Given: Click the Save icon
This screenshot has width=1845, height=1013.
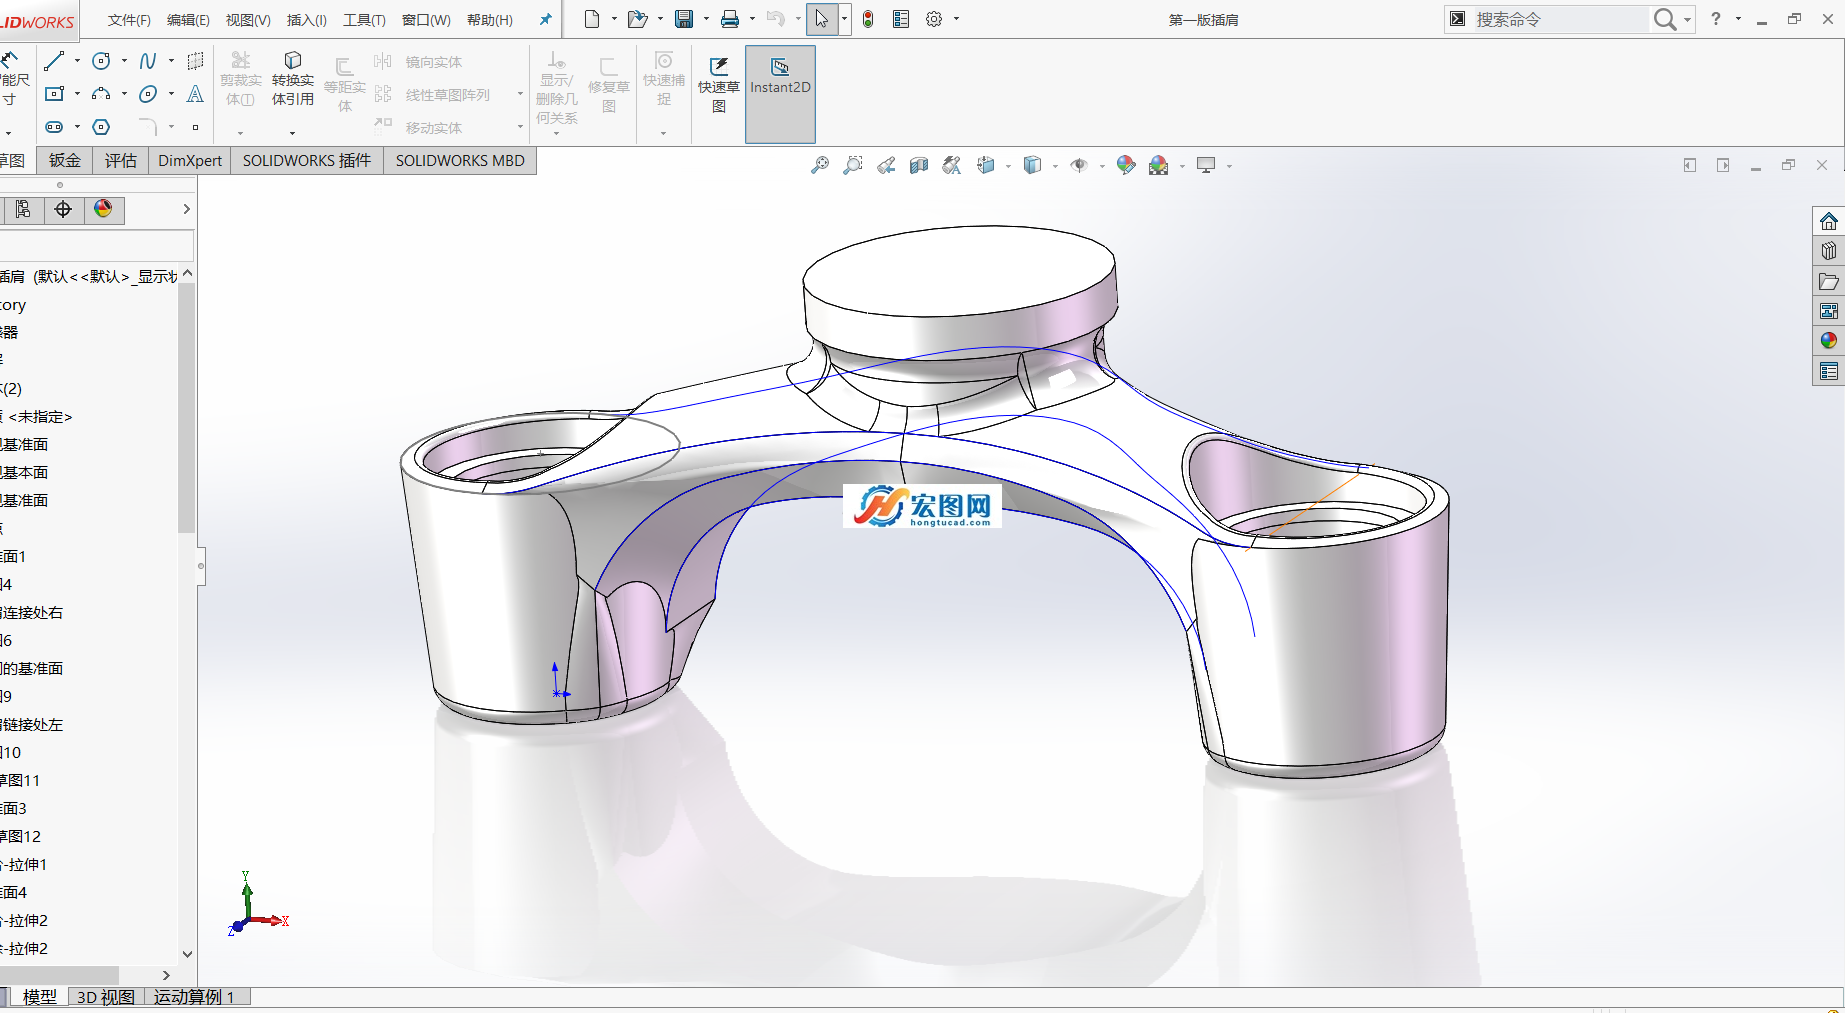Looking at the screenshot, I should [684, 19].
